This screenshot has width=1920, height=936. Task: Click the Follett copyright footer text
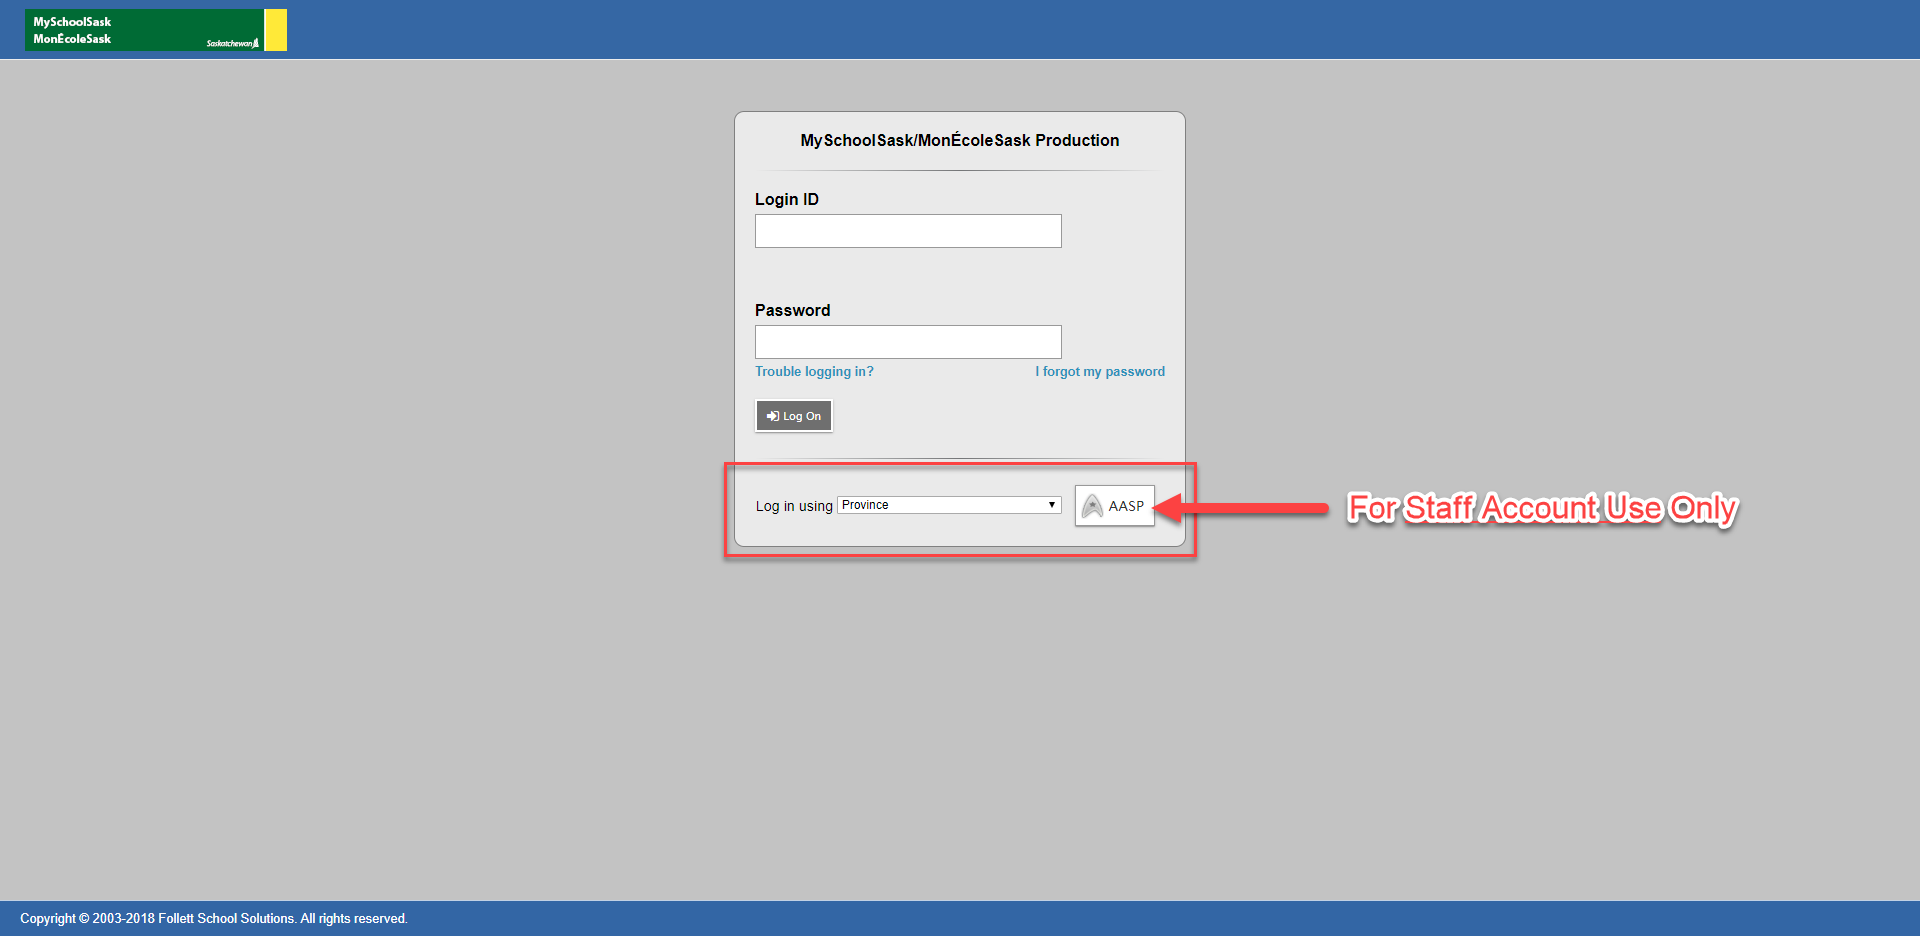214,918
